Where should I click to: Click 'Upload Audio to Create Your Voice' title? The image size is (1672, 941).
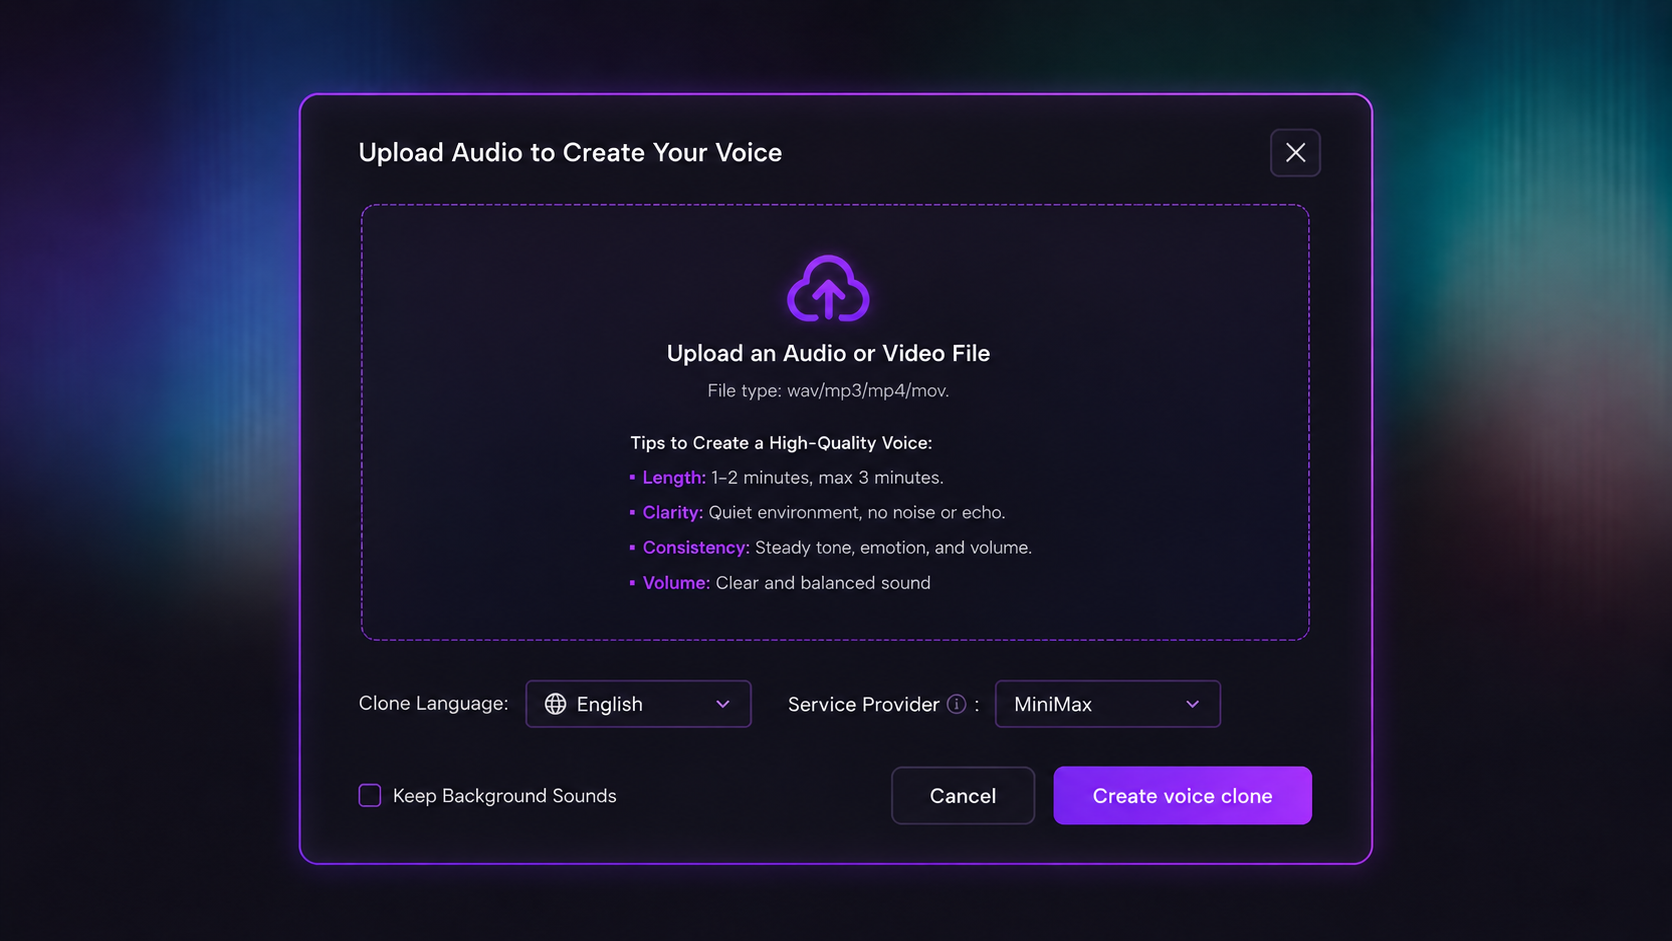coord(570,152)
